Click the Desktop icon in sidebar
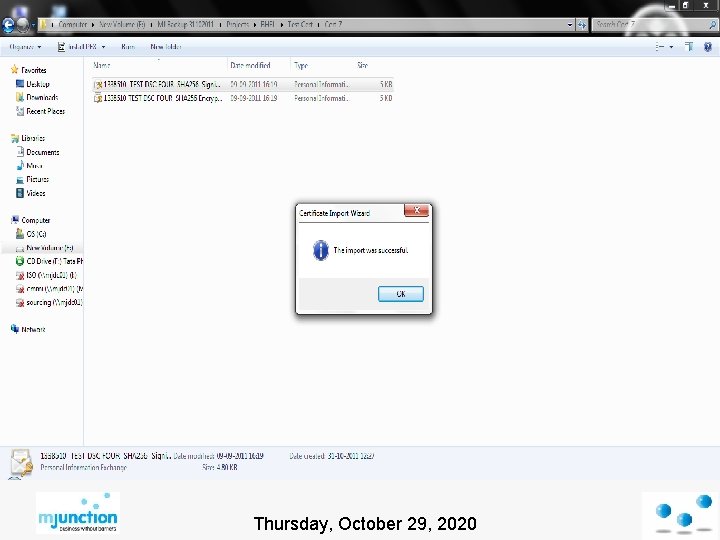The width and height of the screenshot is (720, 540). (20, 84)
